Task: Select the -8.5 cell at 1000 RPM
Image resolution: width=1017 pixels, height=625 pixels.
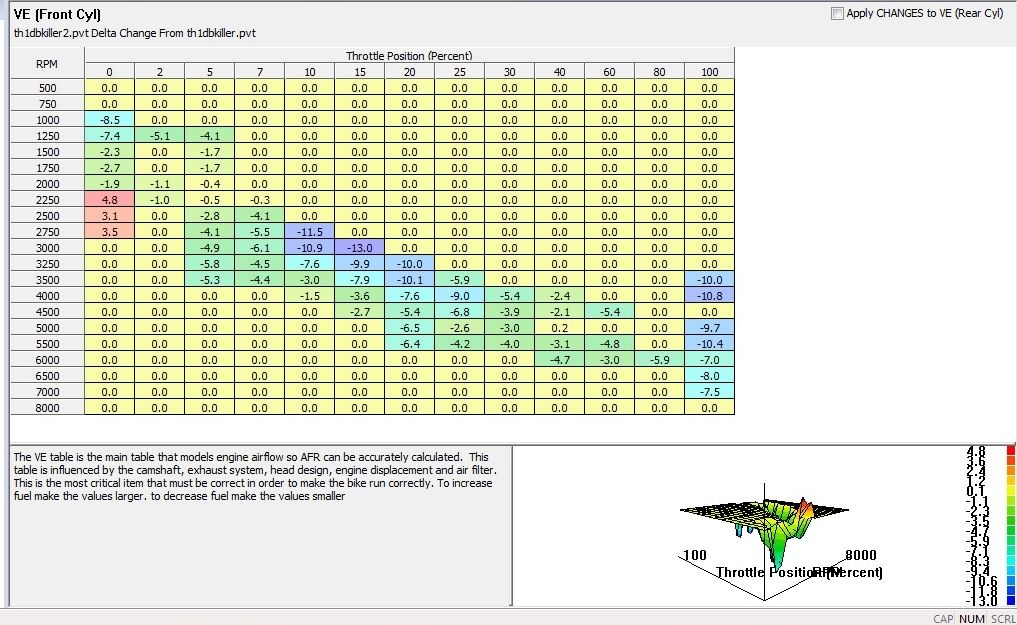Action: click(x=110, y=120)
